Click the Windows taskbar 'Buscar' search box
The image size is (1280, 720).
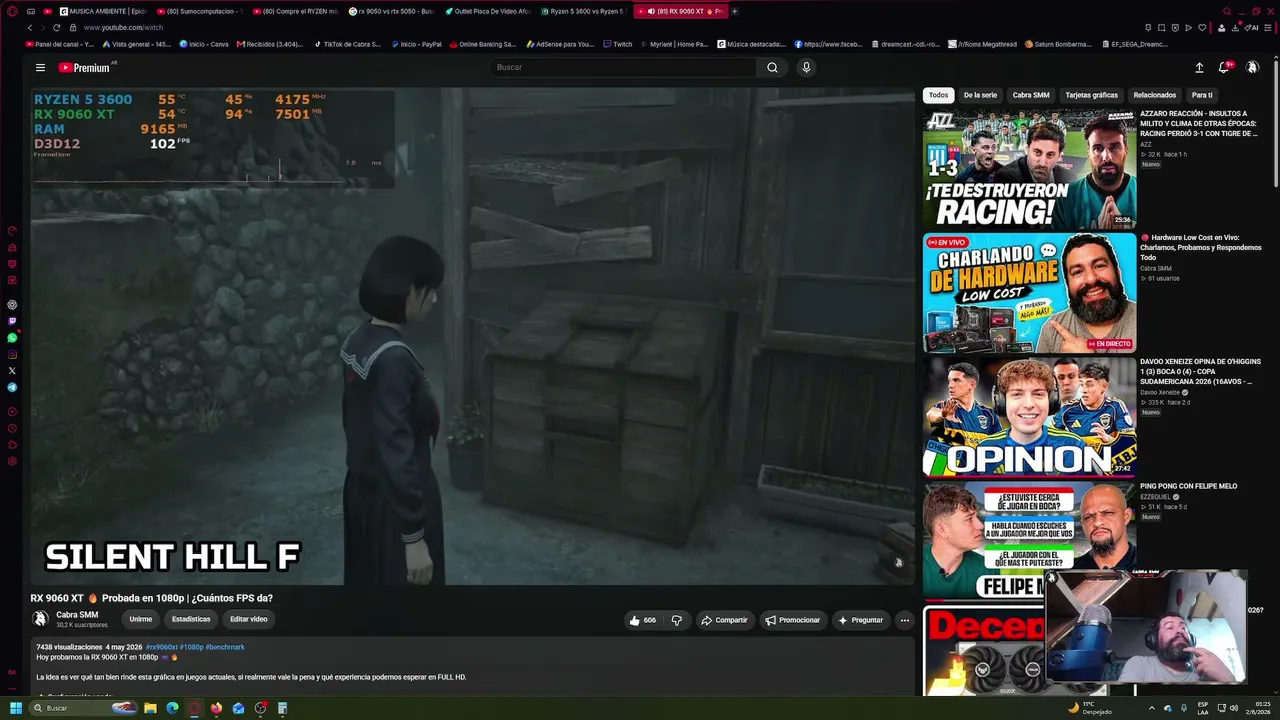pyautogui.click(x=83, y=708)
